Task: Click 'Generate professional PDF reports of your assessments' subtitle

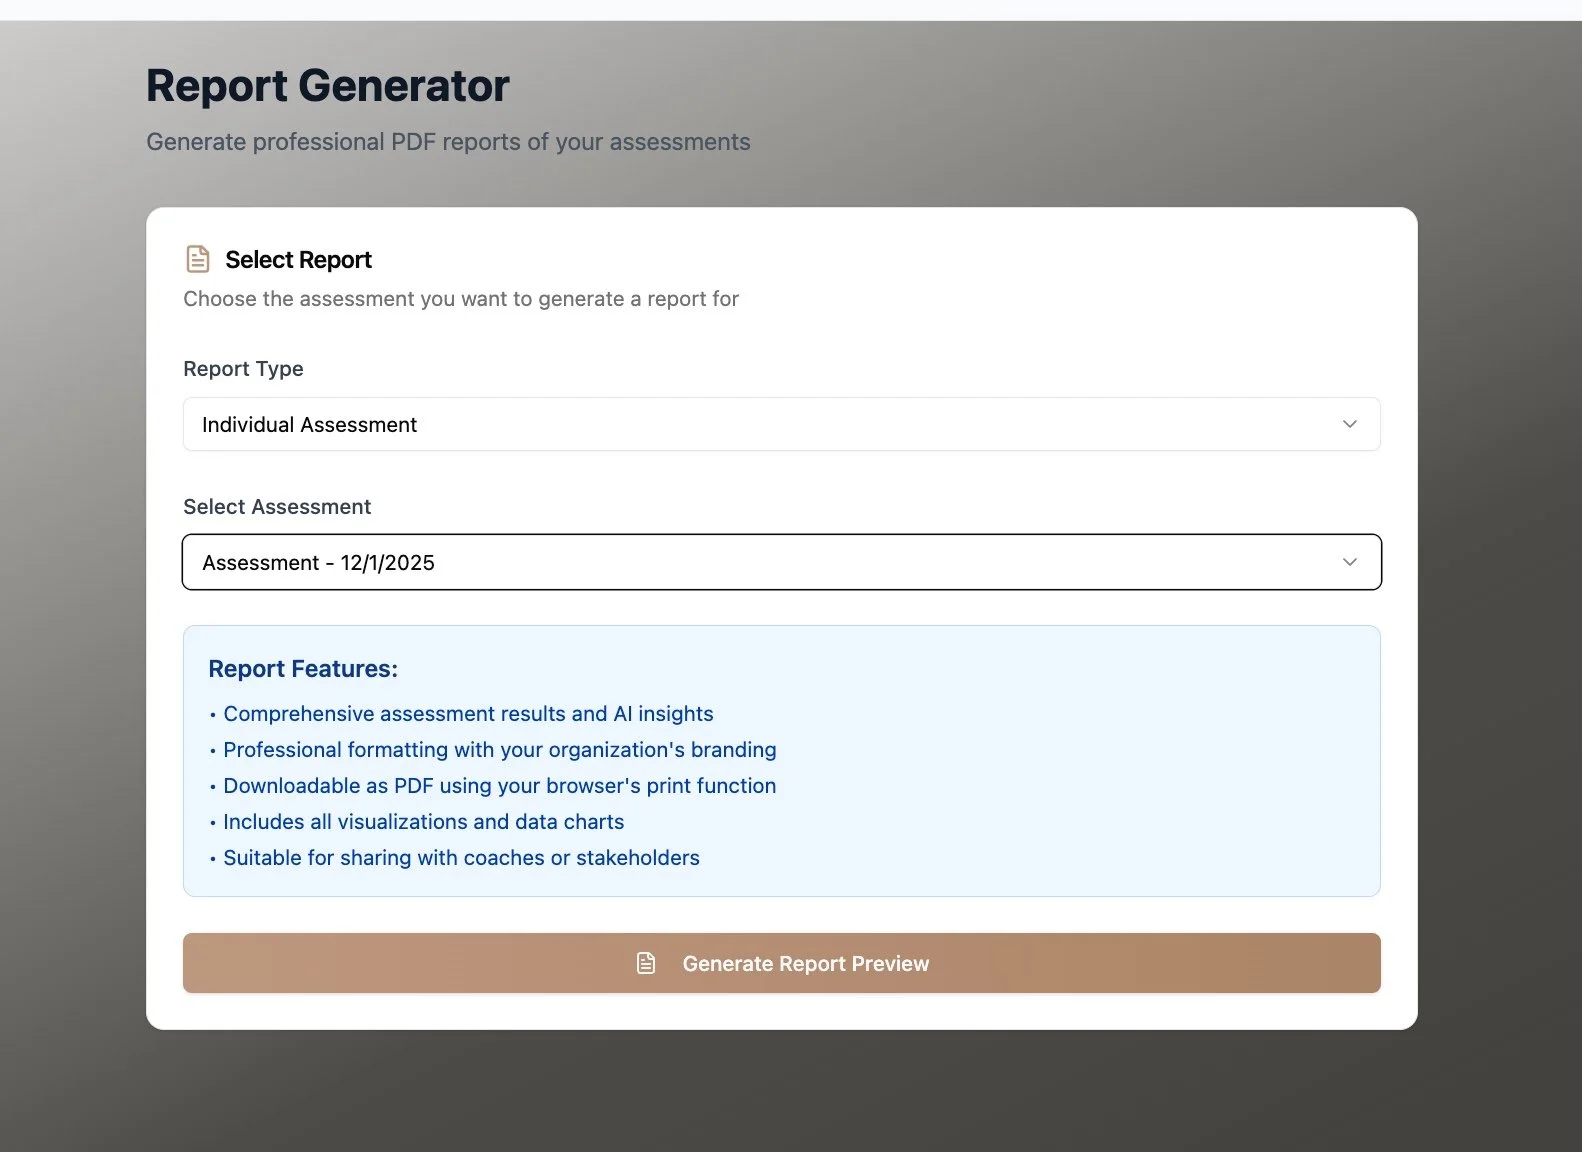Action: click(448, 142)
